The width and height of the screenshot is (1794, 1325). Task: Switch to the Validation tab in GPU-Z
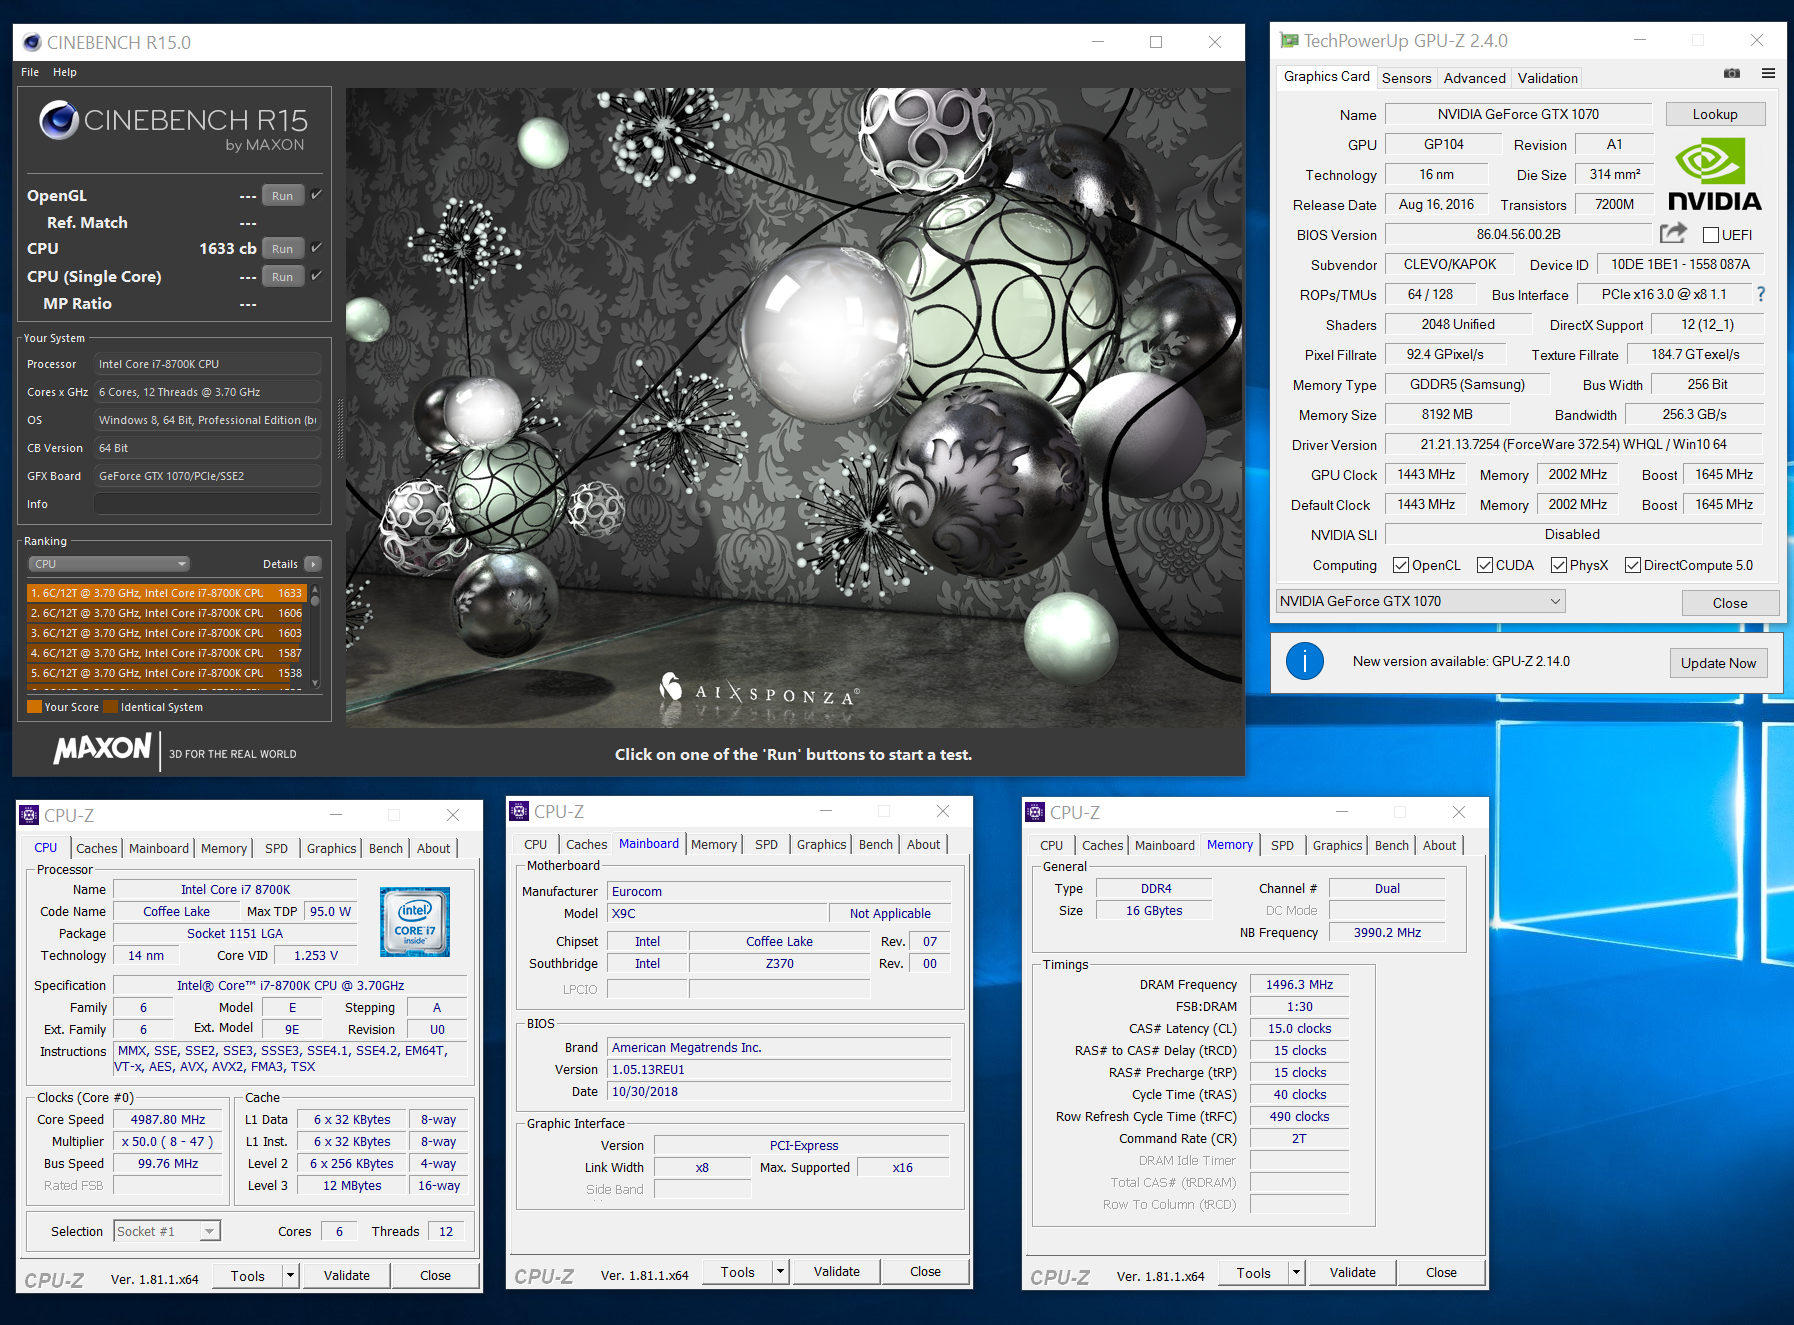(1547, 78)
